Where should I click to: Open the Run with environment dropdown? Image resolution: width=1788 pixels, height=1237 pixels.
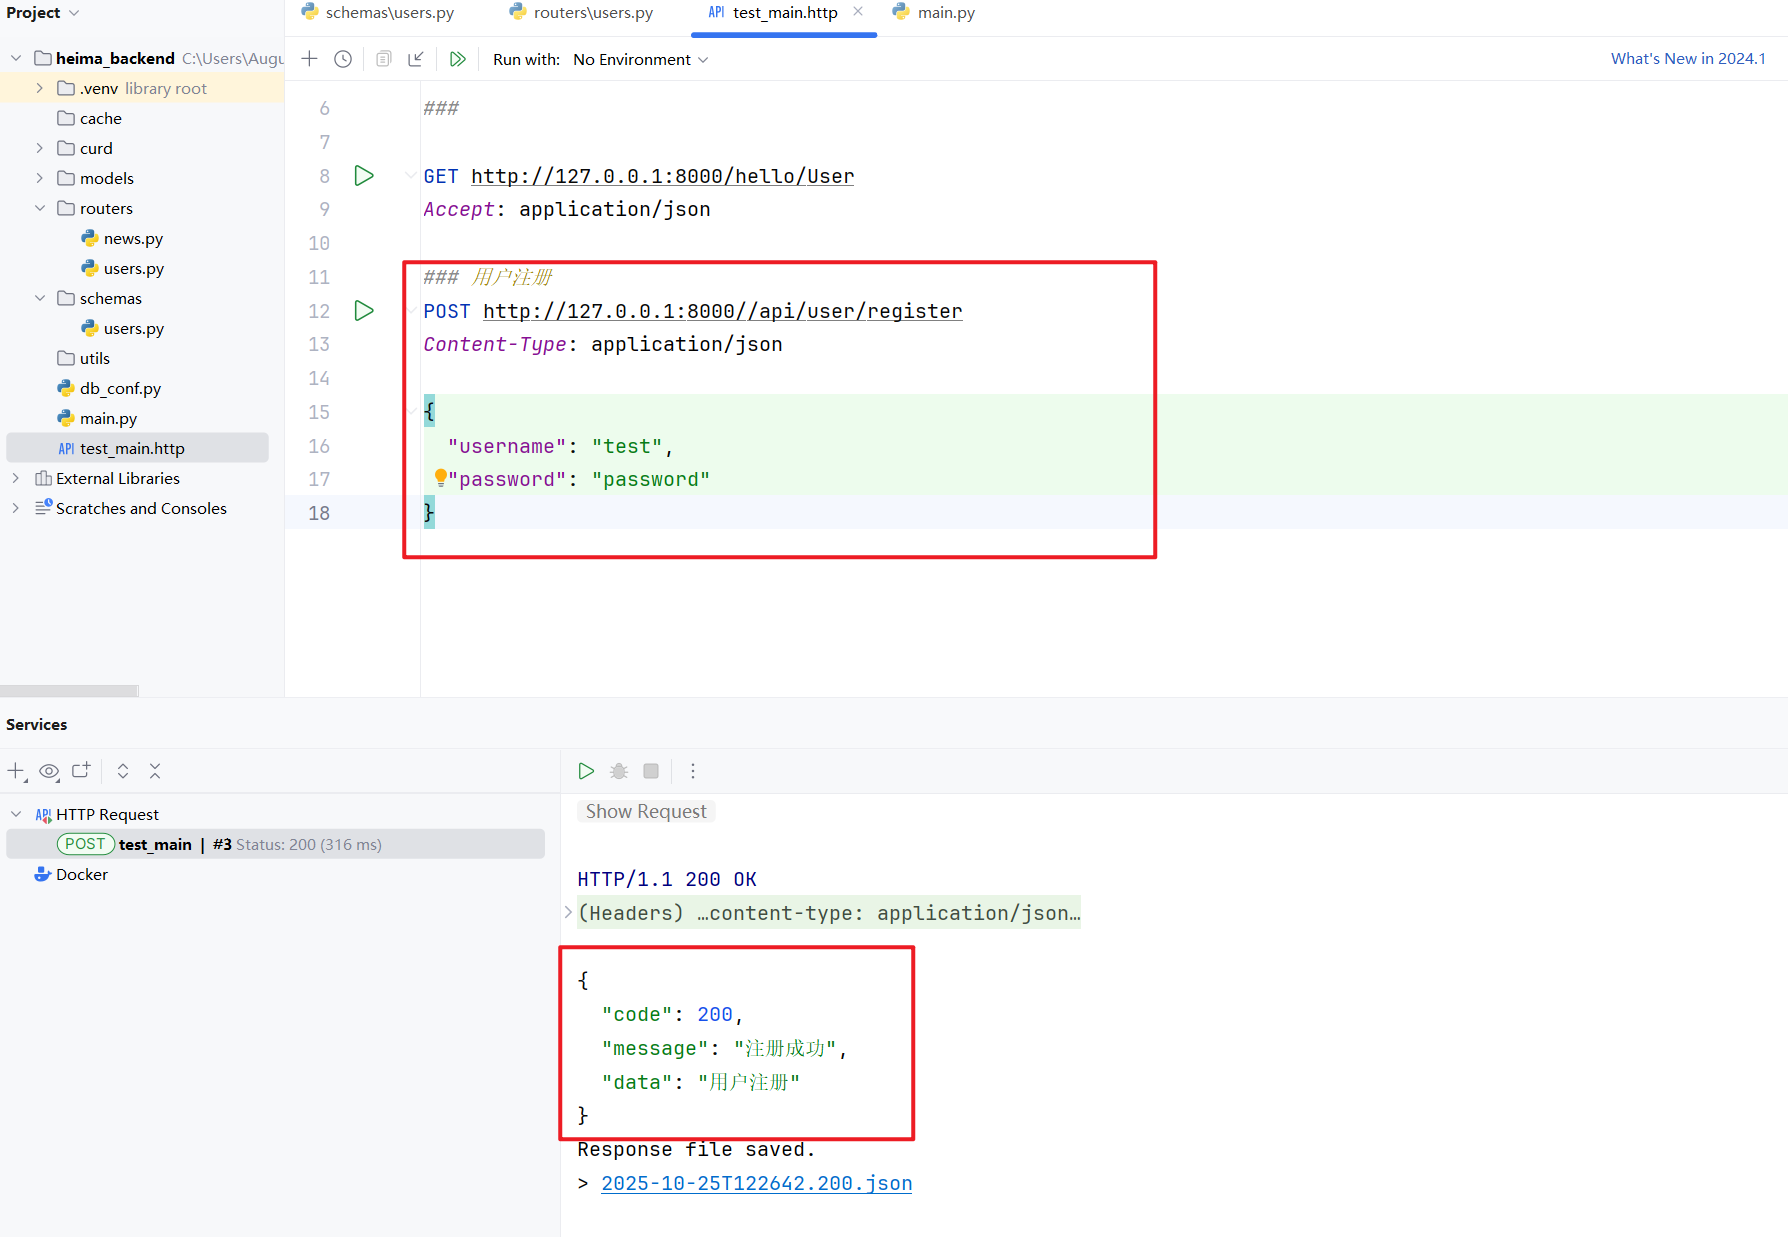(640, 60)
